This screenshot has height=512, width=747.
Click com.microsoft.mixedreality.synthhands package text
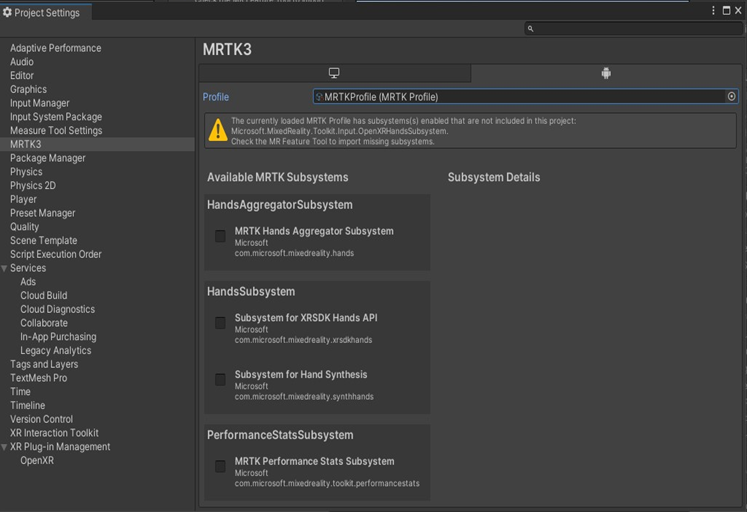[304, 397]
